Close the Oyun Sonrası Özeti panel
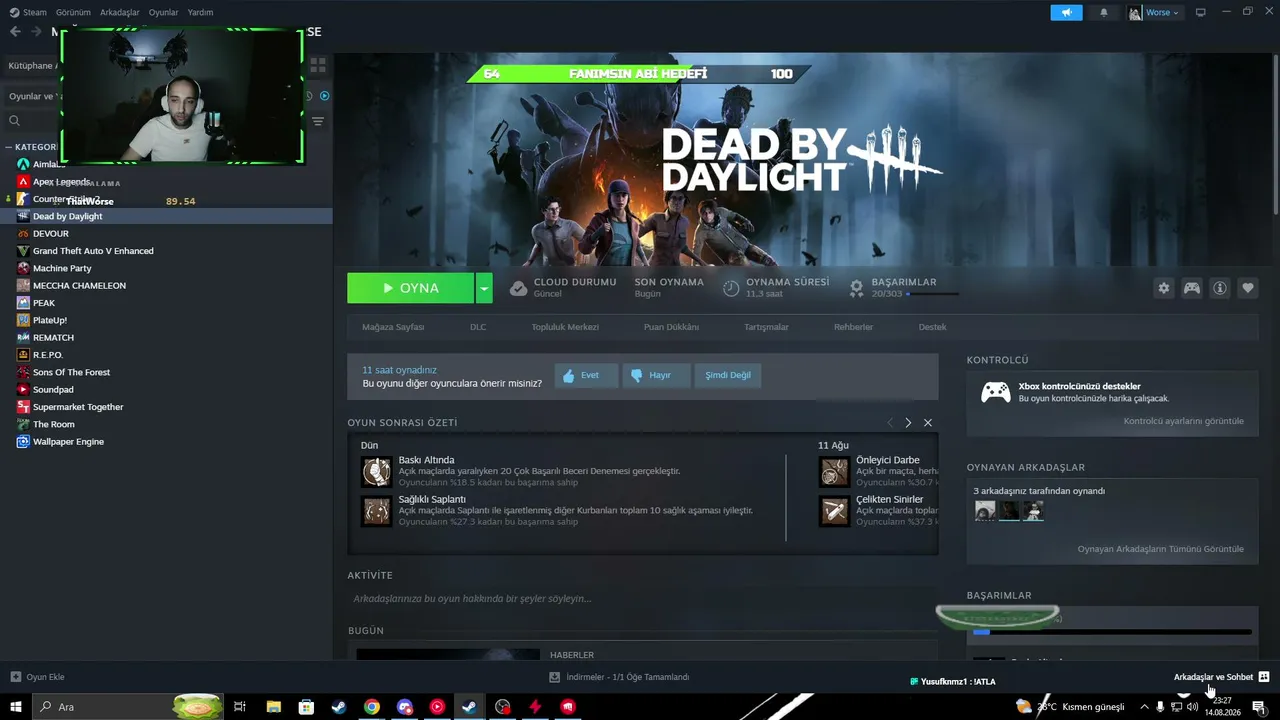 (928, 423)
